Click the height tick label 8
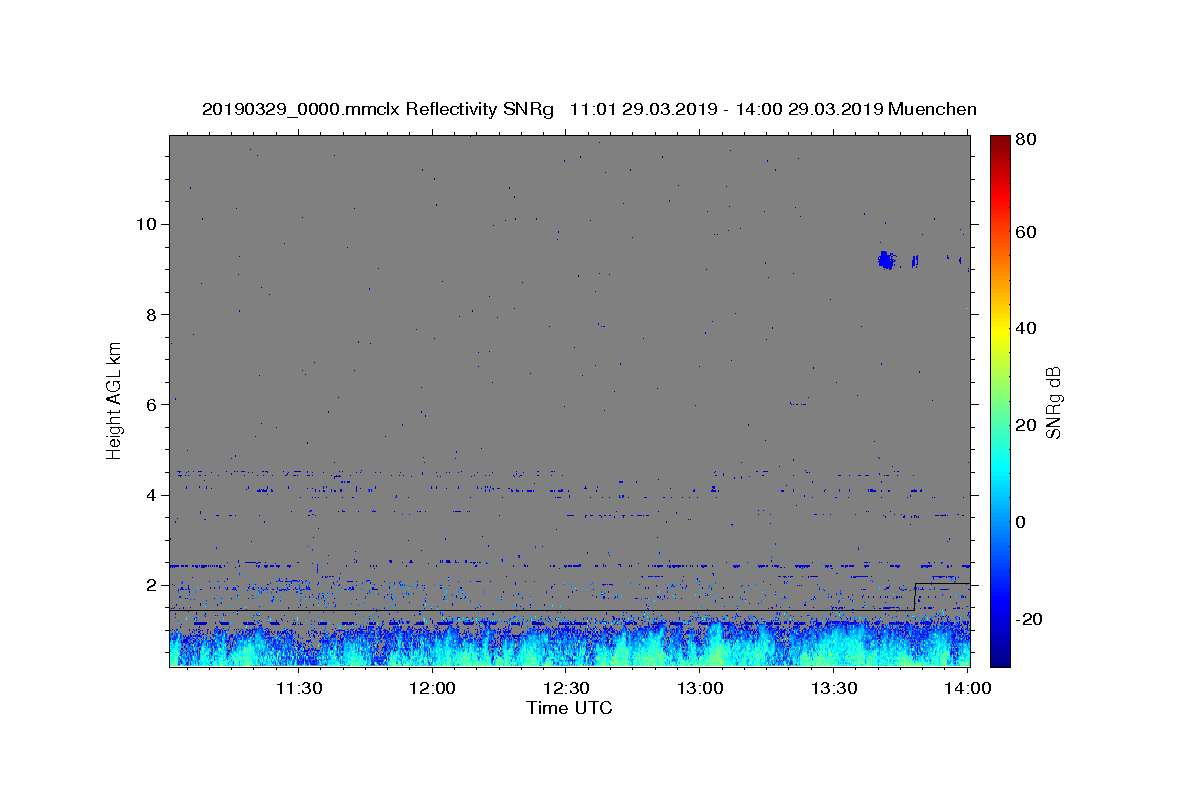 (151, 314)
